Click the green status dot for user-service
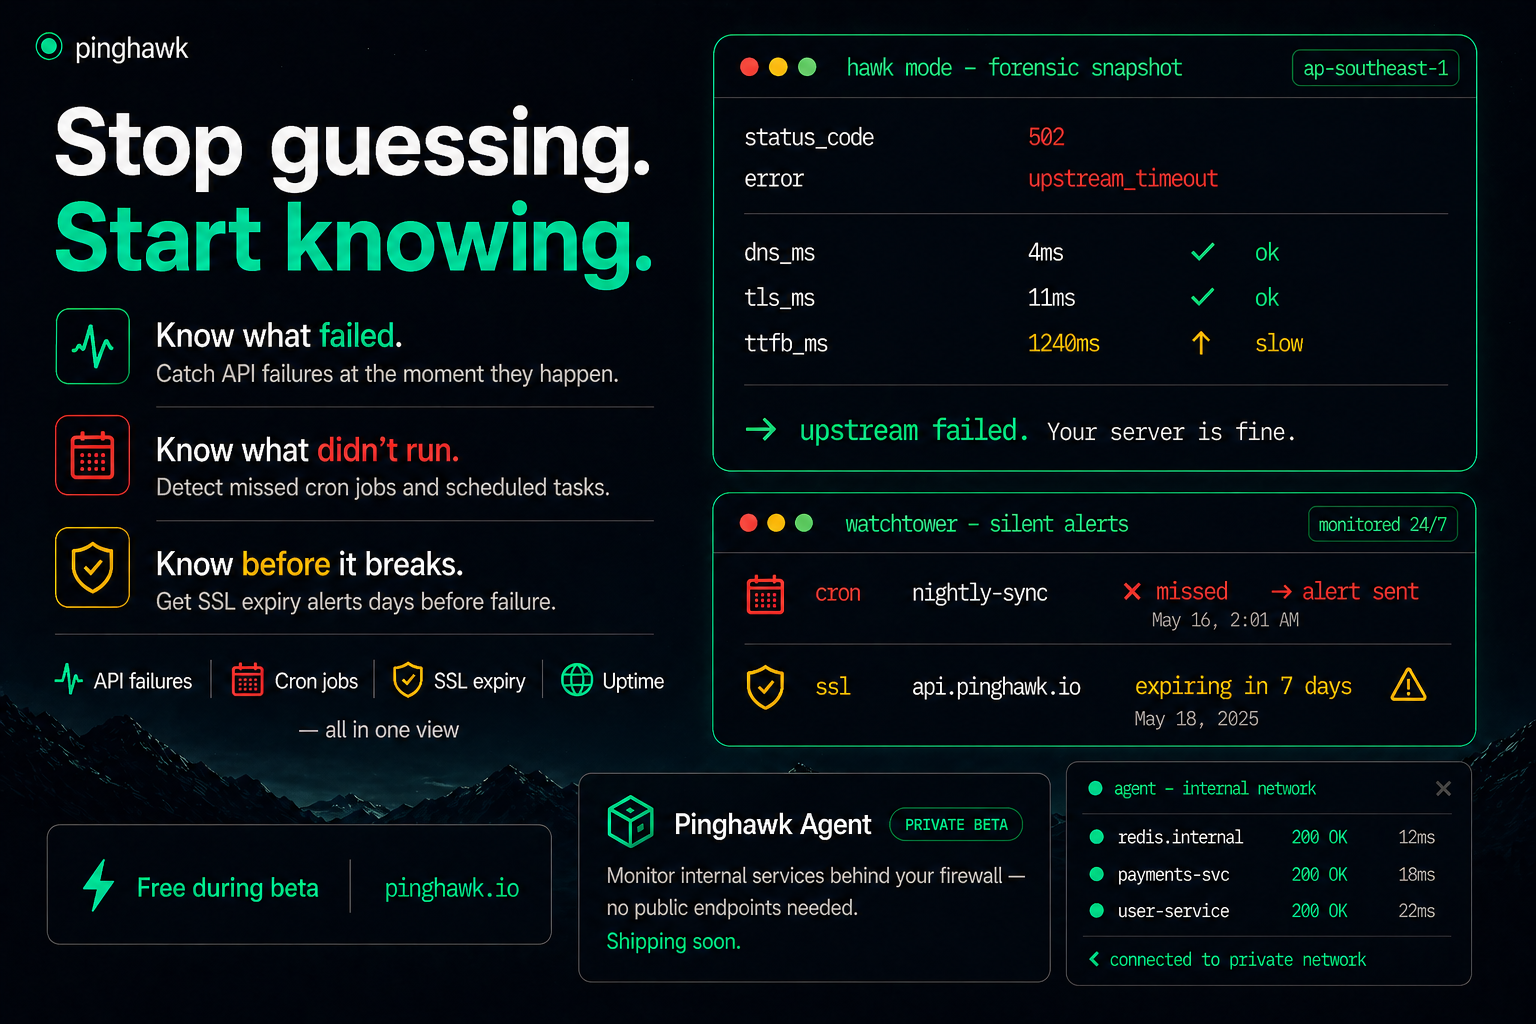 (x=1097, y=911)
